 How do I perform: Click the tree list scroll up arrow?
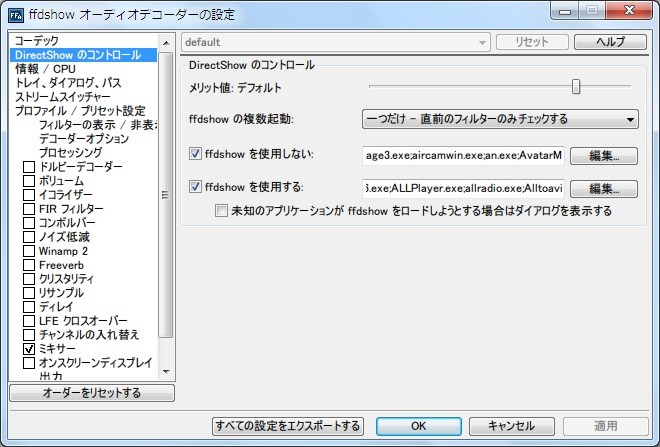click(x=166, y=43)
